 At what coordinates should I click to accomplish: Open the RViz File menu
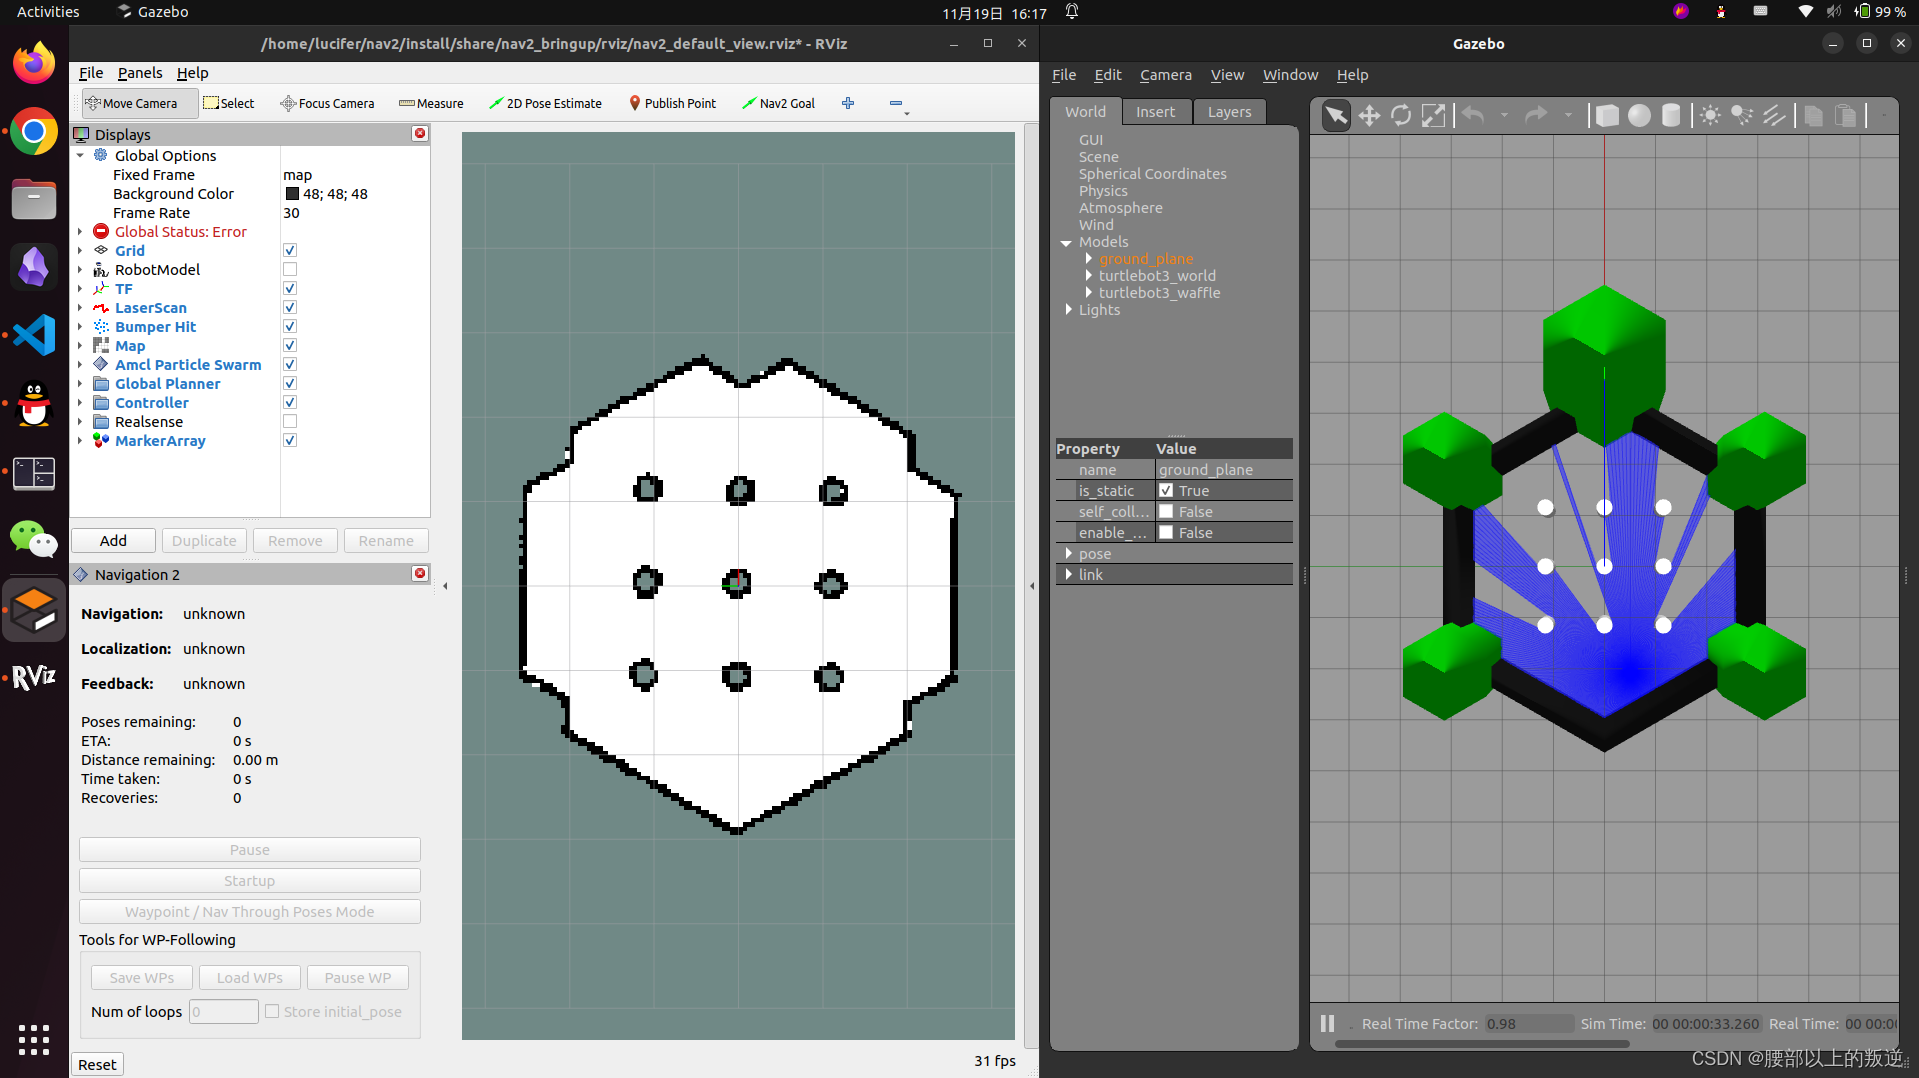click(x=91, y=72)
